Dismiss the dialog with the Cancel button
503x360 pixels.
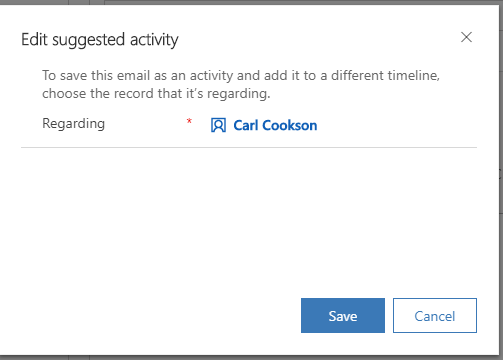tap(435, 315)
